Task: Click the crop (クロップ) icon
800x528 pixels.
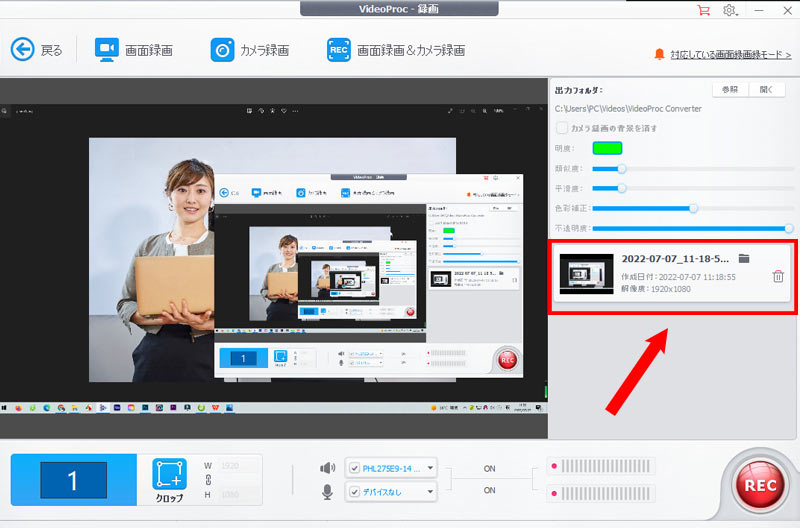Action: (x=169, y=475)
